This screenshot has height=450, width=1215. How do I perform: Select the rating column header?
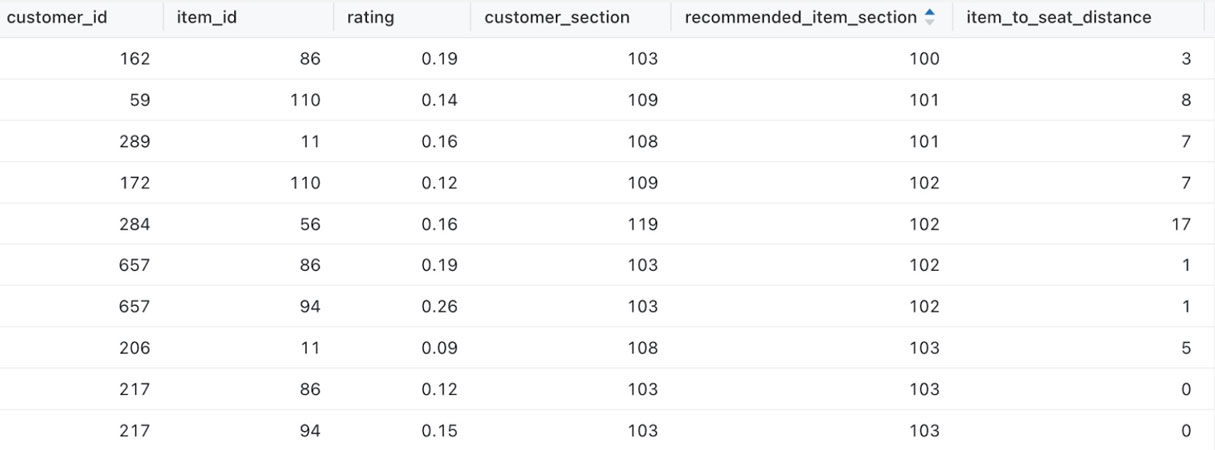(x=370, y=17)
